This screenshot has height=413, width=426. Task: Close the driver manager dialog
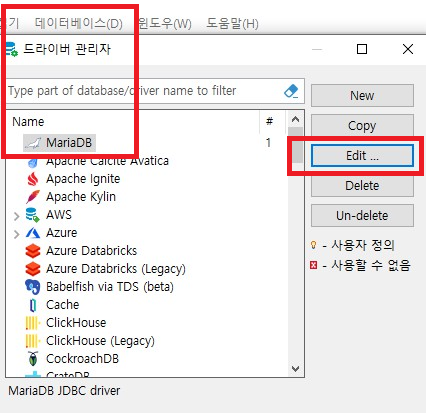tap(408, 49)
